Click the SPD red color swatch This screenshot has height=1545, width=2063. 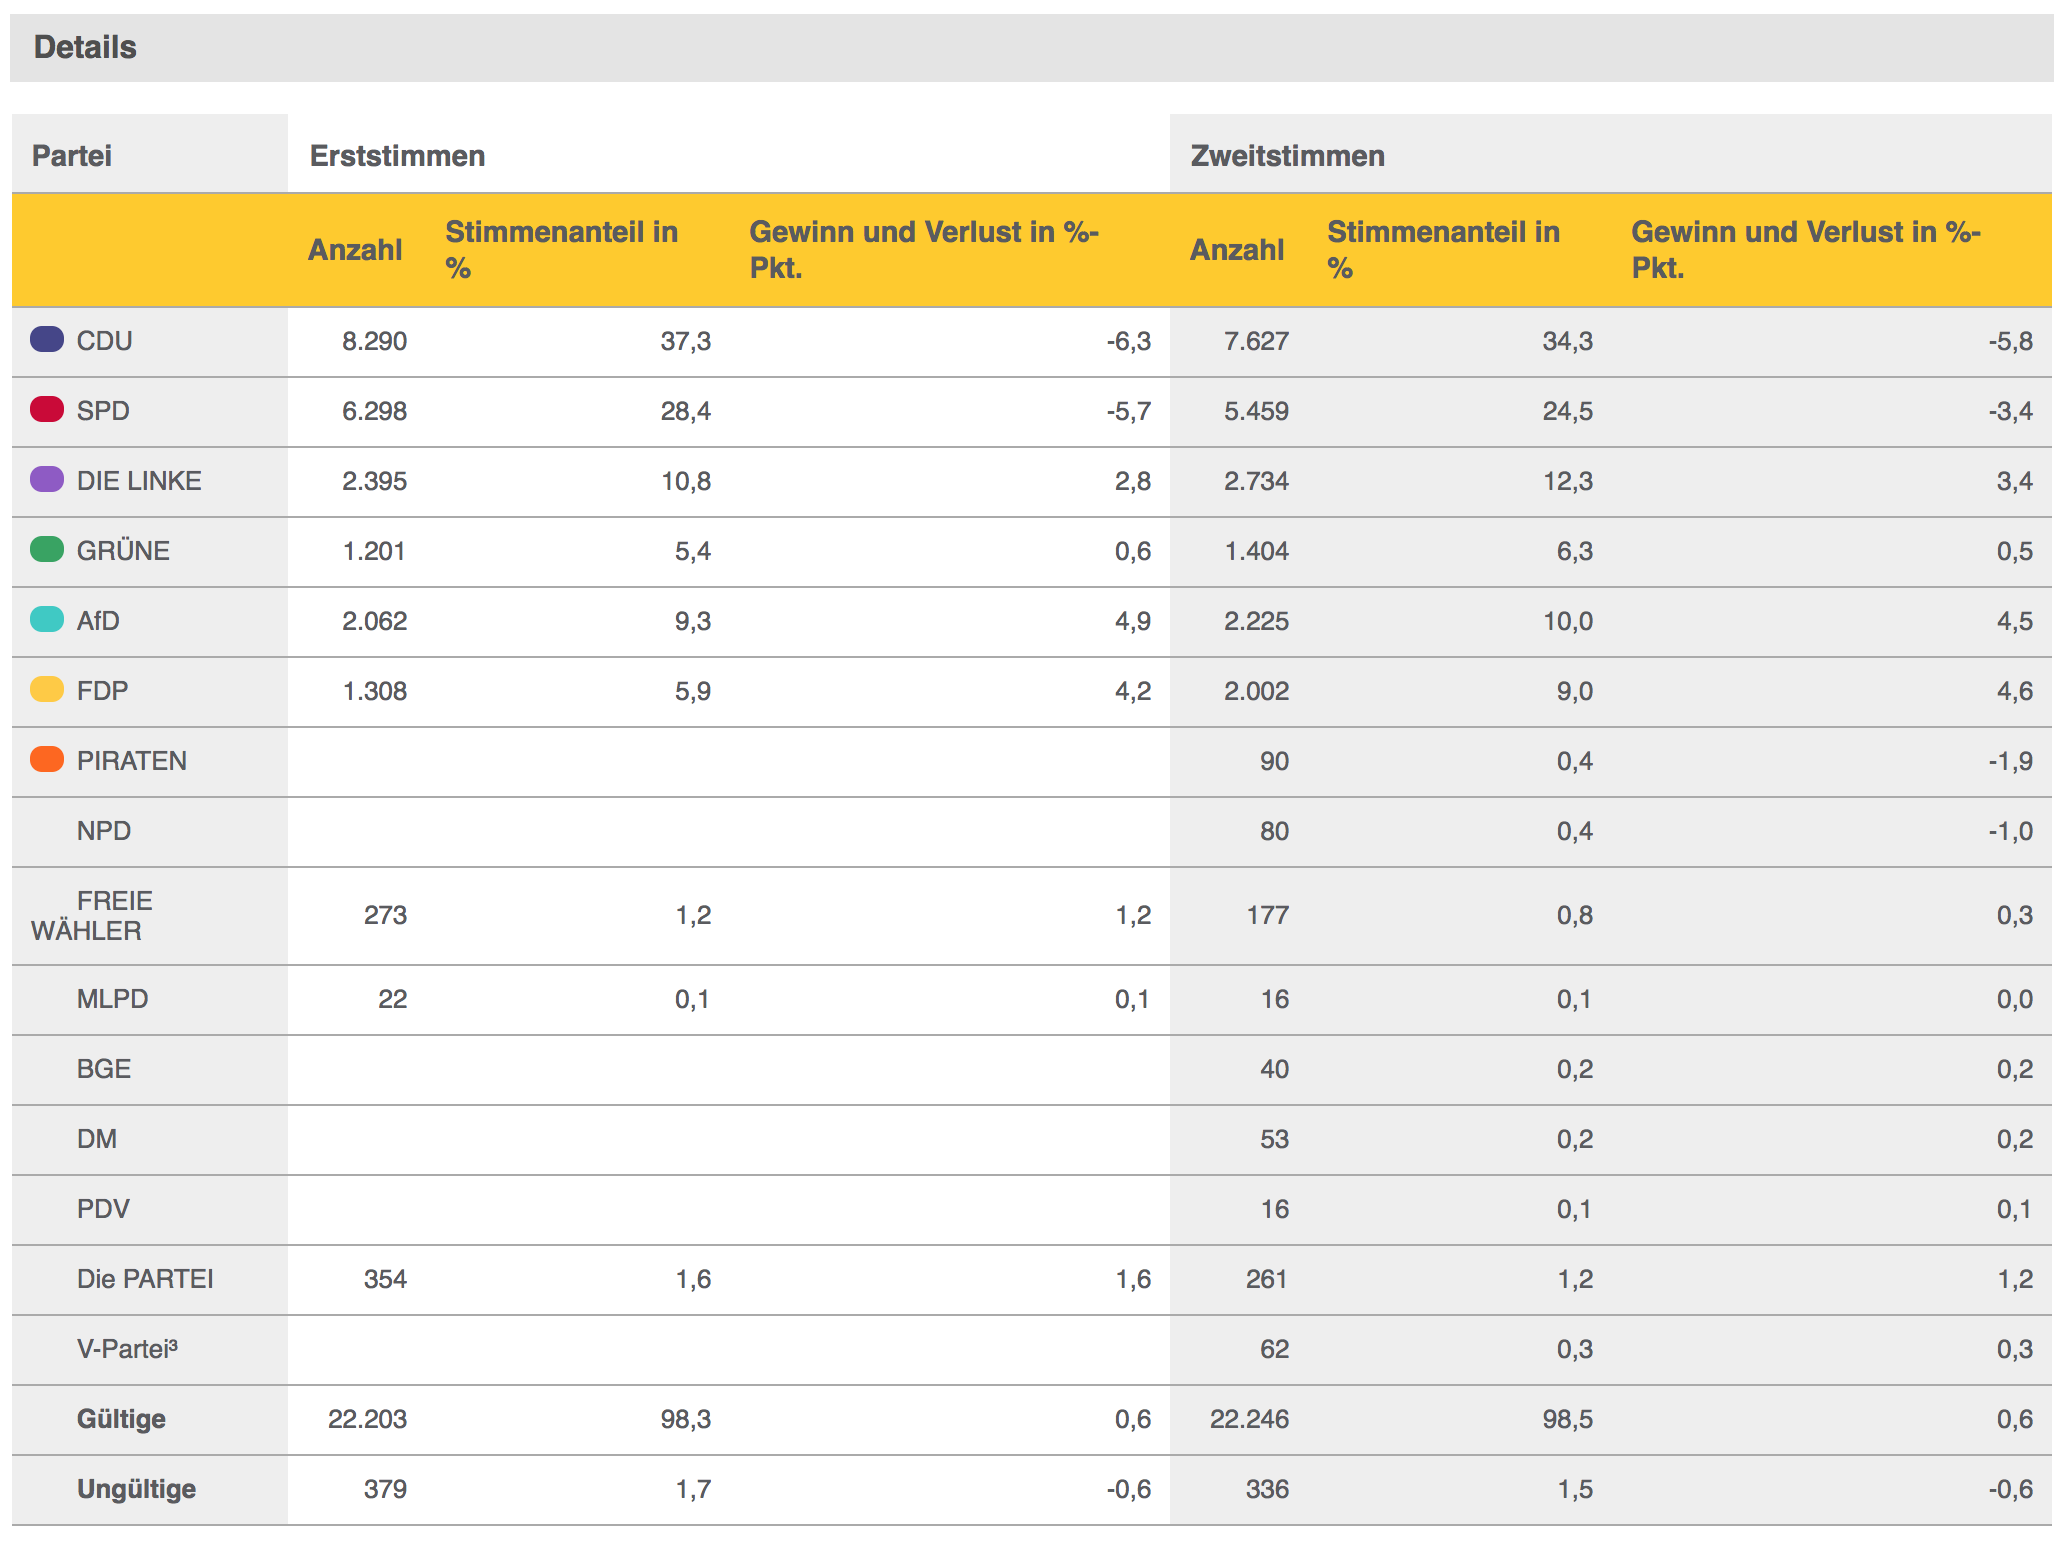pos(47,409)
